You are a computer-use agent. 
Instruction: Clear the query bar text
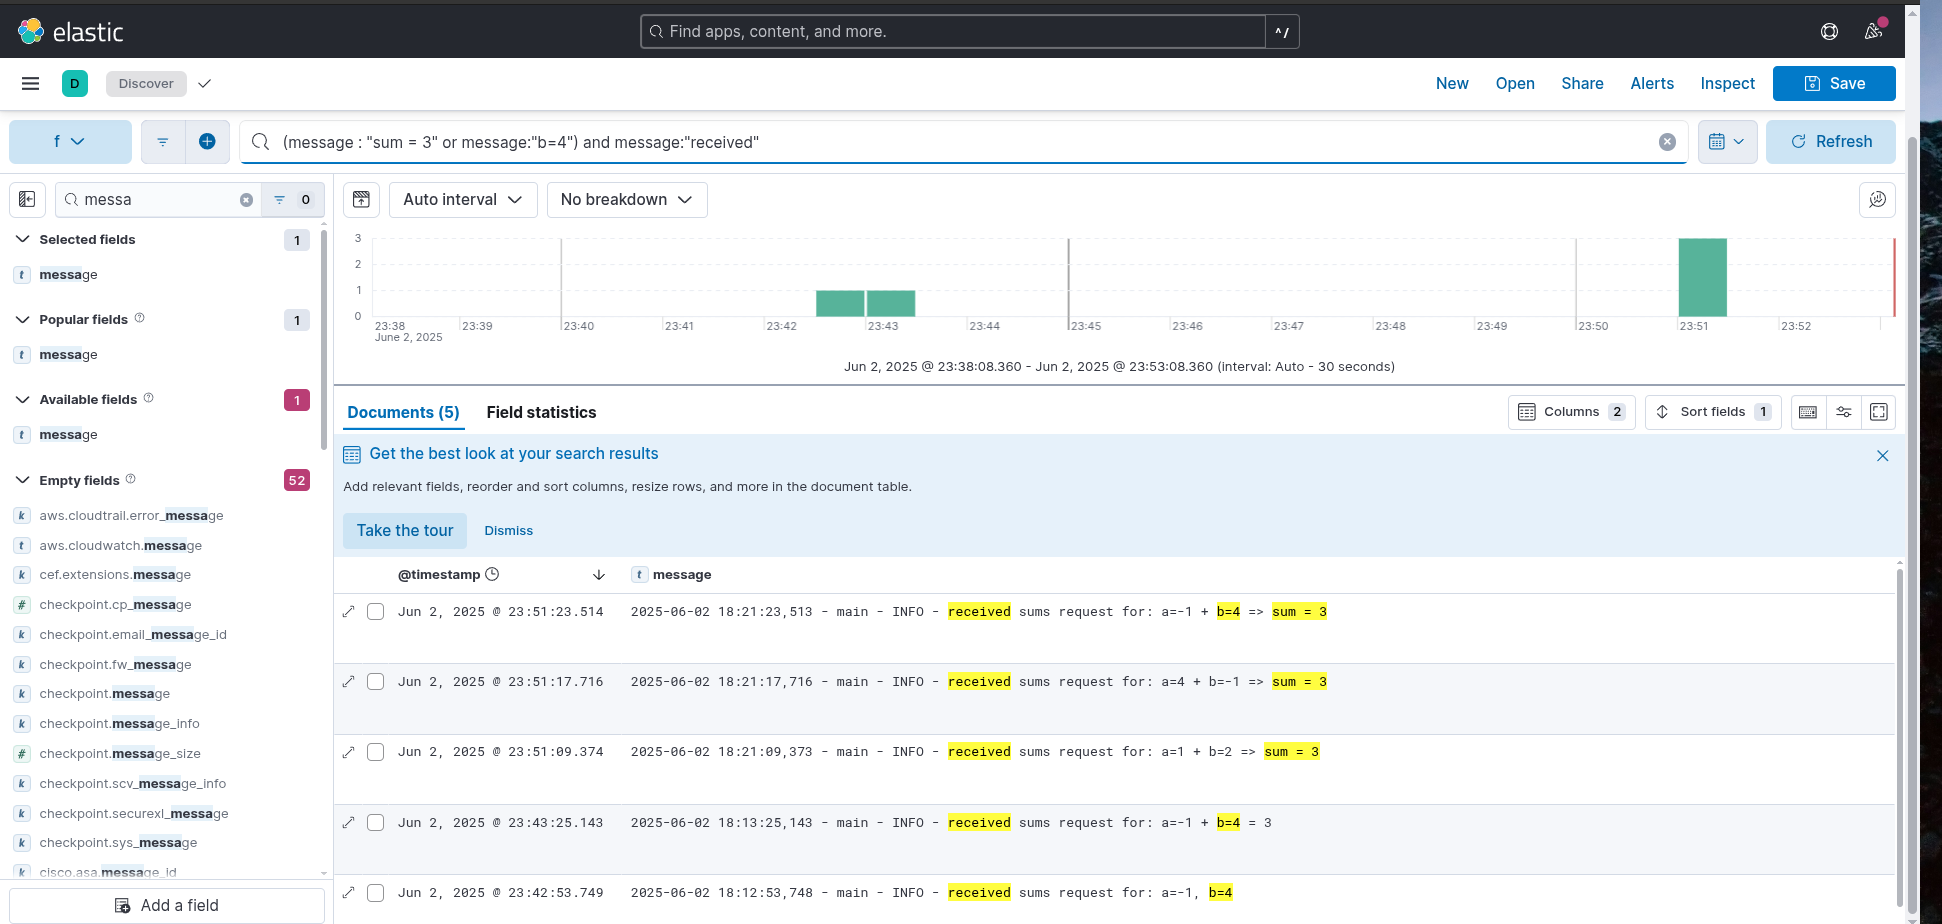[x=1667, y=142]
